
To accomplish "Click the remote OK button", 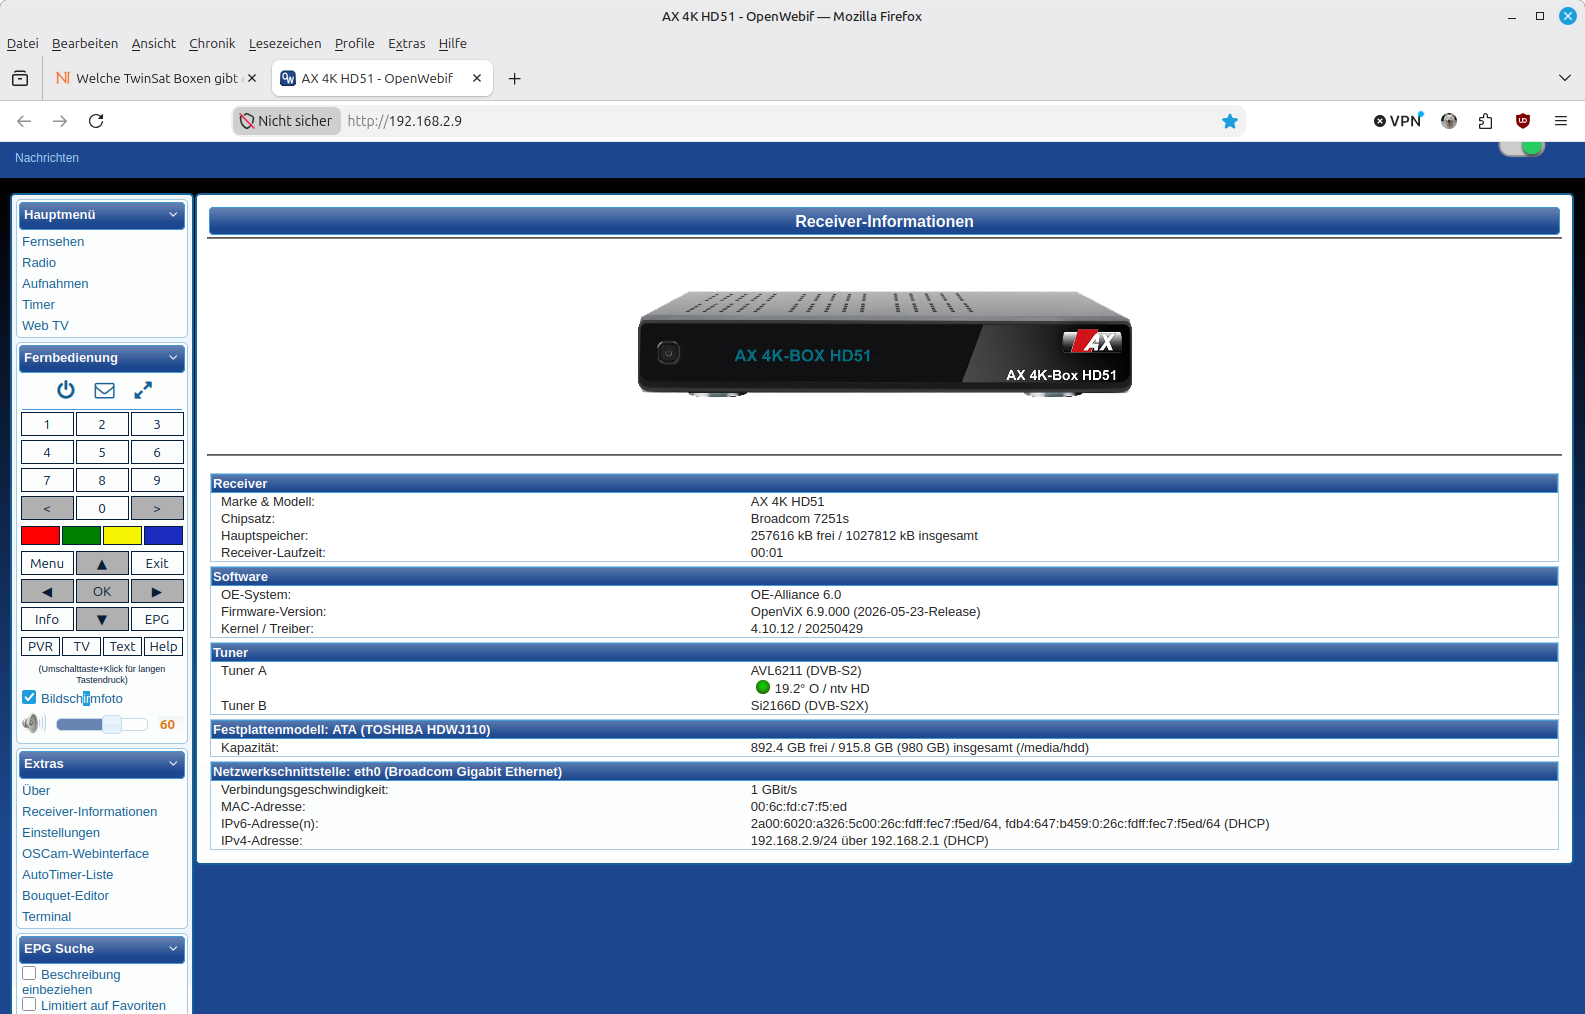I will (102, 592).
